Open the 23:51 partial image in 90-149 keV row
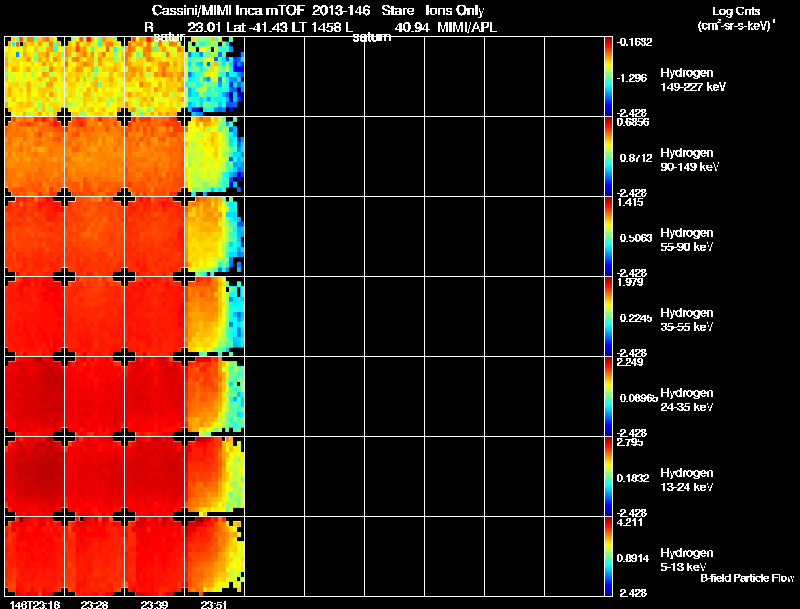The image size is (800, 609). tap(214, 157)
